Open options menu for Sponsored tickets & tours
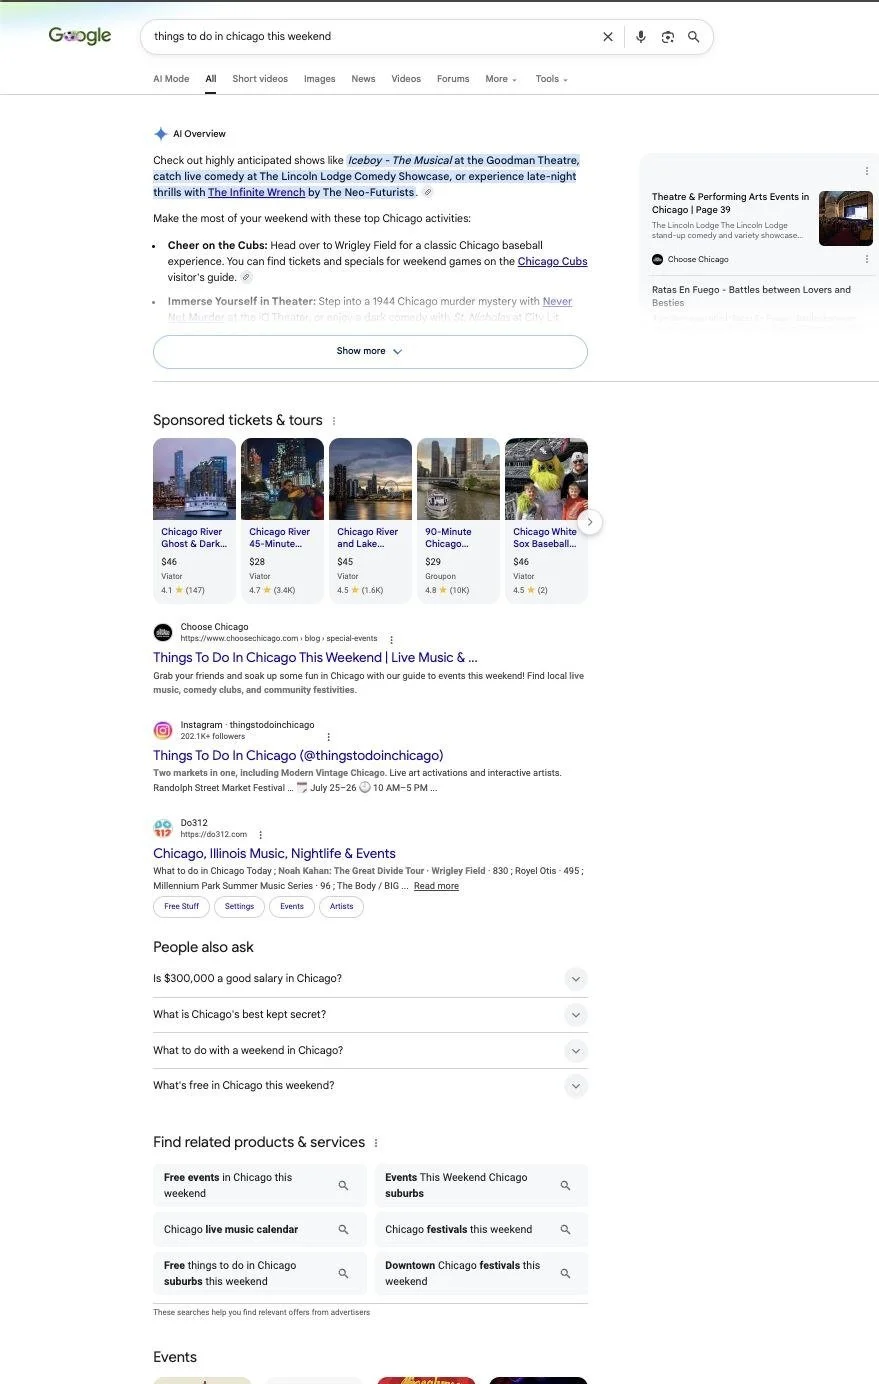The height and width of the screenshot is (1384, 879). pyautogui.click(x=334, y=421)
